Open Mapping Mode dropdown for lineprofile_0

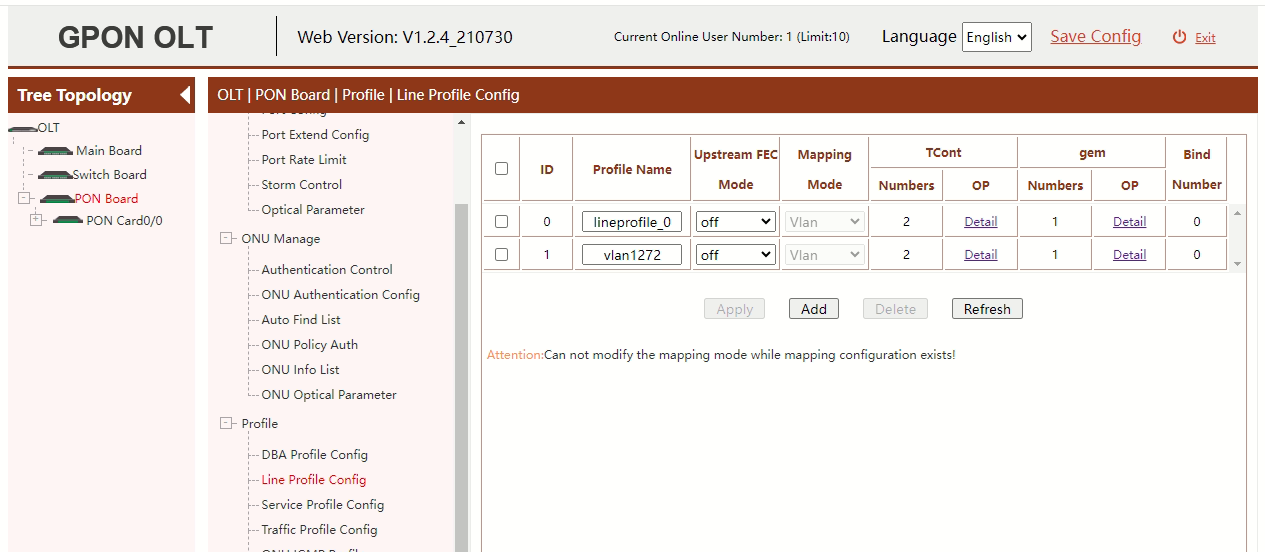point(825,222)
